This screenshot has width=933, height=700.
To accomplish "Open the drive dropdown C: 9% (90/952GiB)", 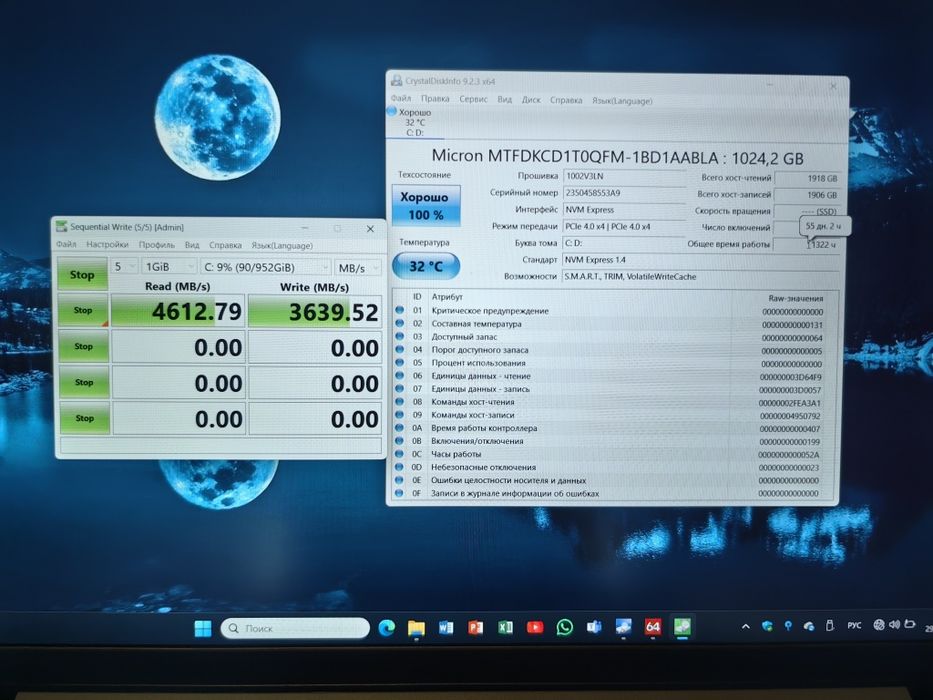I will click(x=265, y=267).
